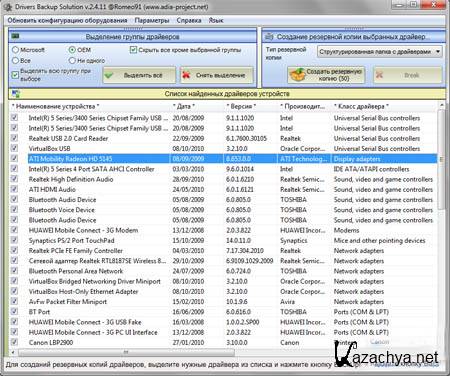Image resolution: width=450 pixels, height=376 pixels.
Task: Click the horizontal scrollbar of driver list
Action: pyautogui.click(x=126, y=352)
